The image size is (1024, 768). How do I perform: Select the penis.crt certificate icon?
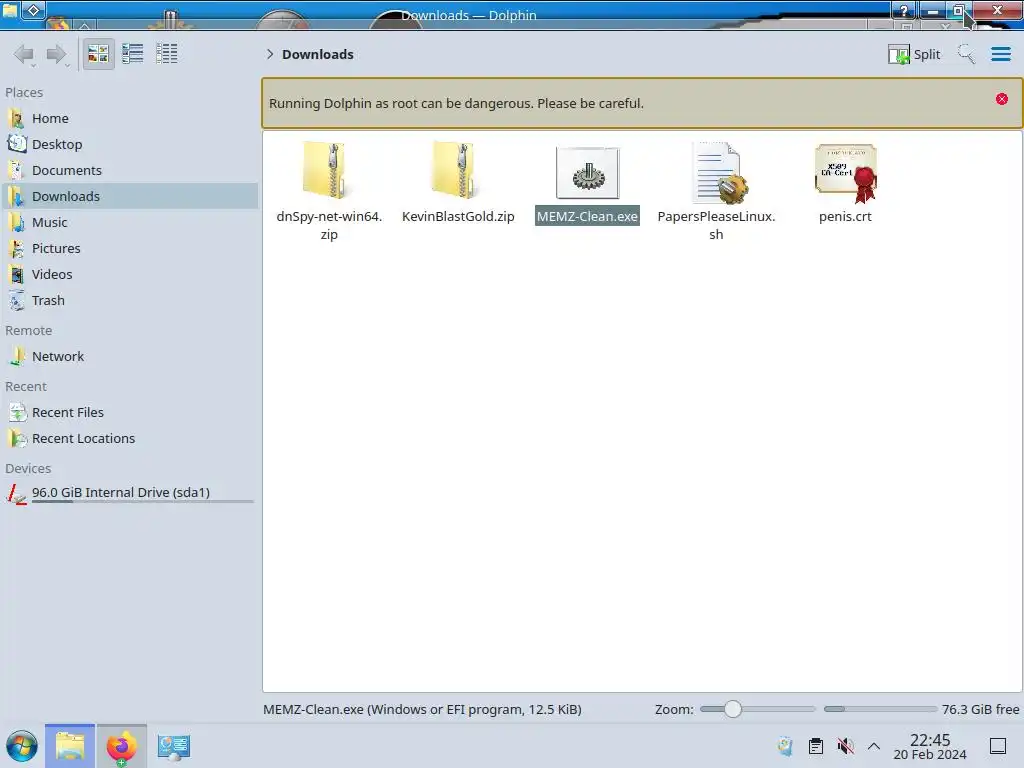click(x=846, y=173)
